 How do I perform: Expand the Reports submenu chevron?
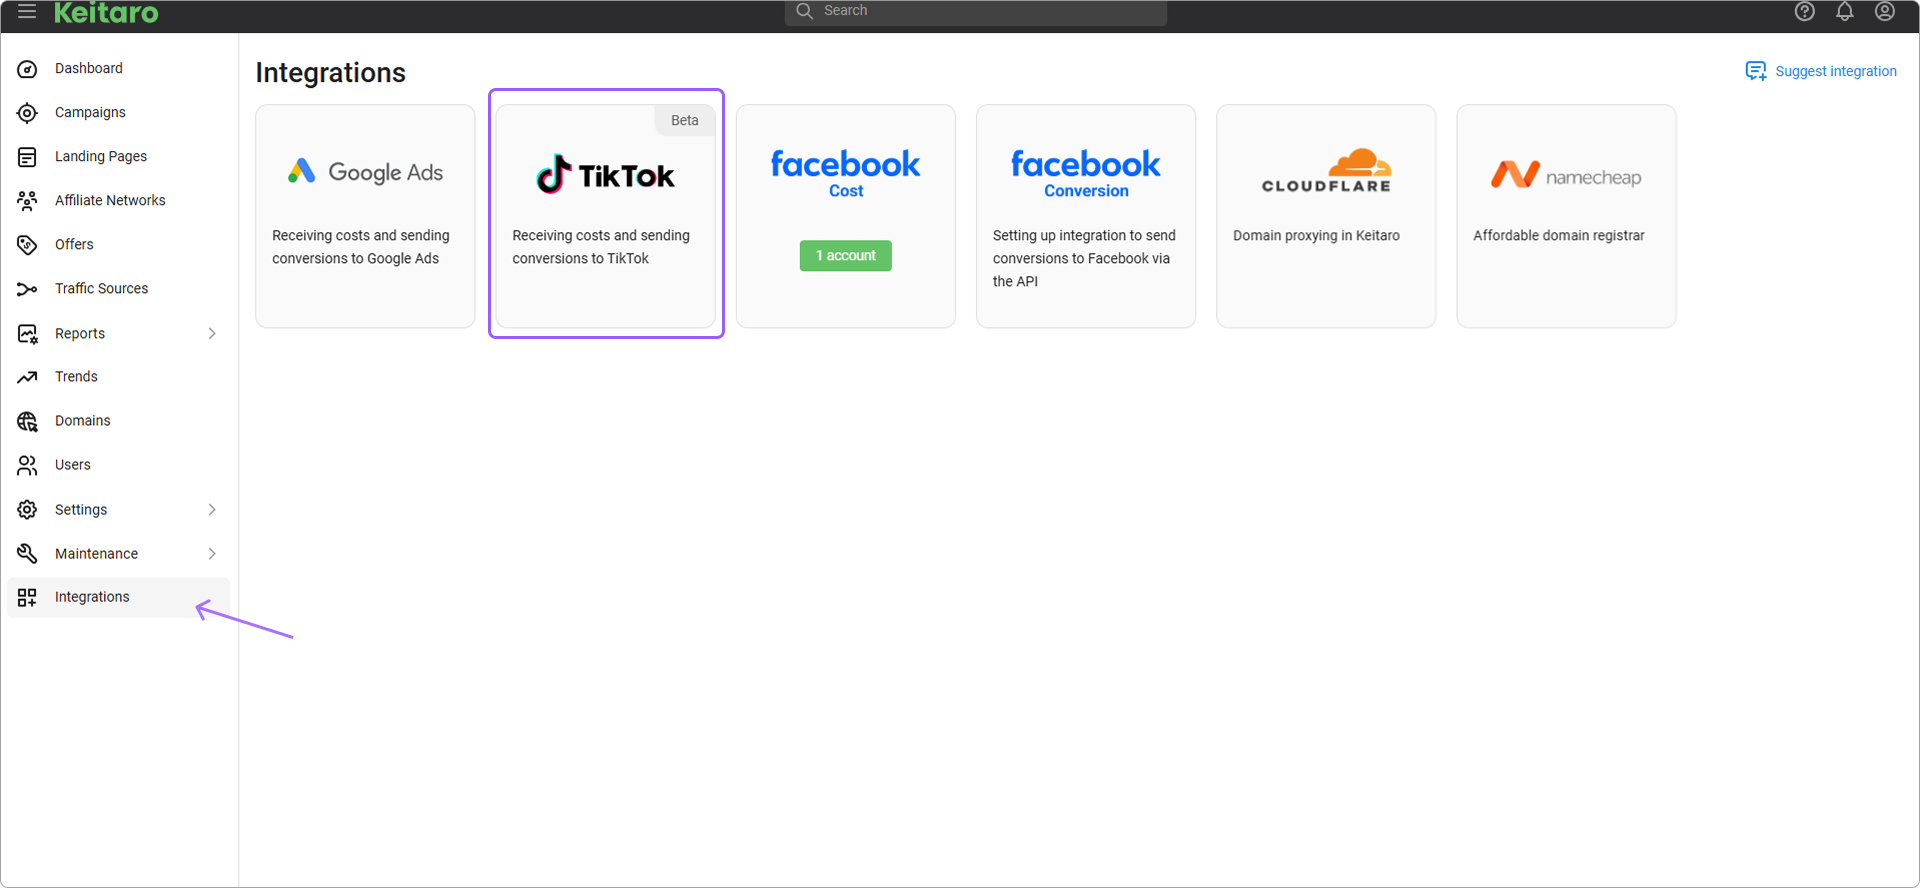[212, 333]
